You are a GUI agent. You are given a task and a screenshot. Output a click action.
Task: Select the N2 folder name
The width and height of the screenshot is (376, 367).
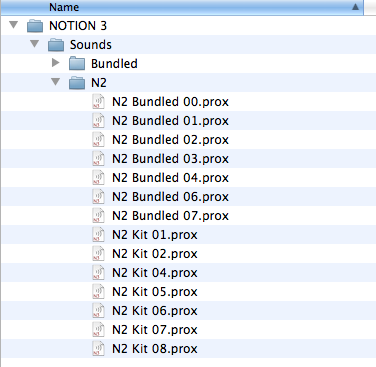tap(99, 83)
